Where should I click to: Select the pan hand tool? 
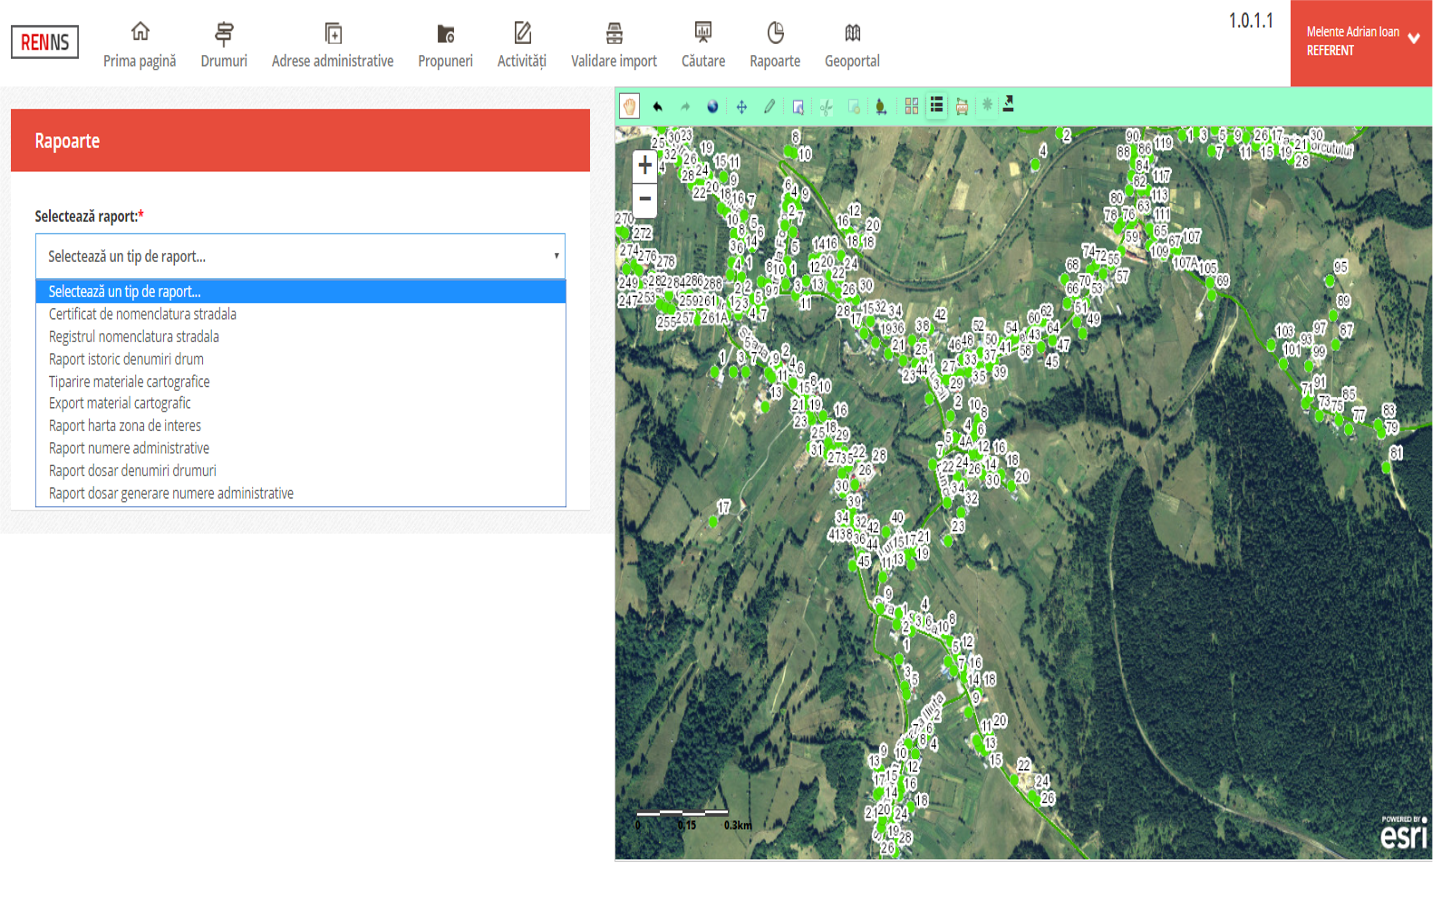coord(629,106)
